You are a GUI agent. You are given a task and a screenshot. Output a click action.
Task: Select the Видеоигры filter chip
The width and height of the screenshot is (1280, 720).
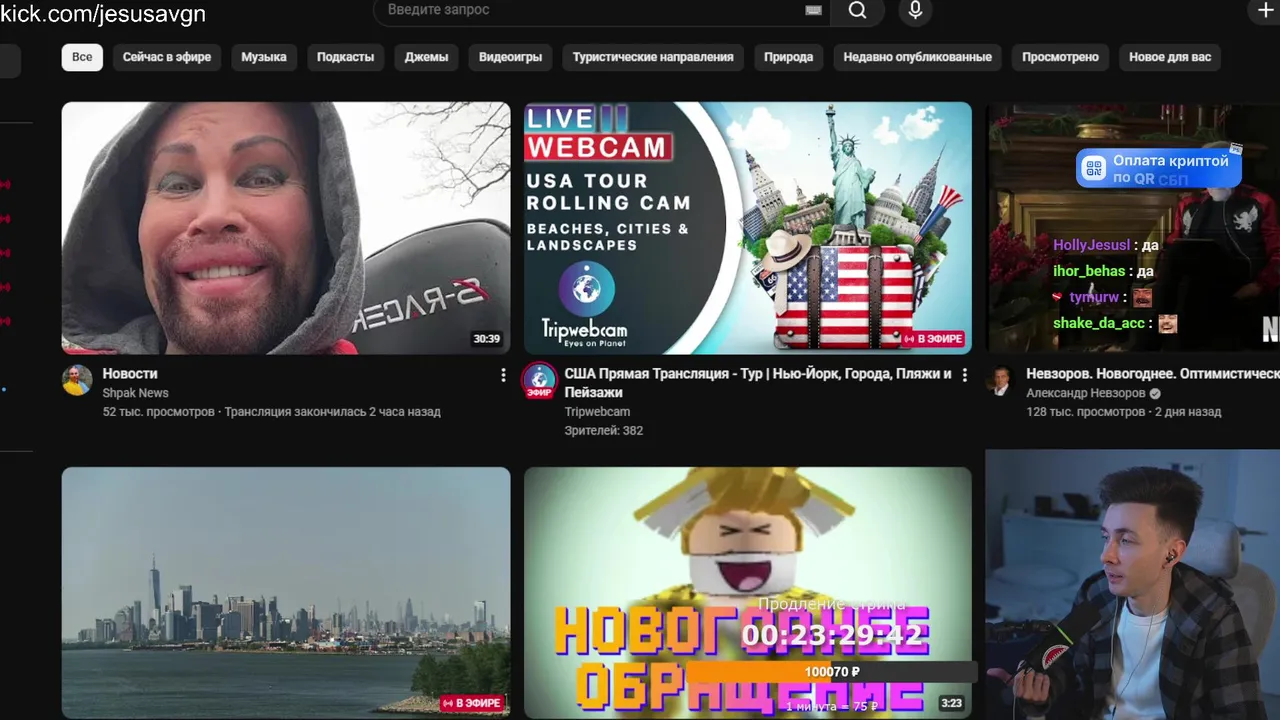click(x=510, y=57)
